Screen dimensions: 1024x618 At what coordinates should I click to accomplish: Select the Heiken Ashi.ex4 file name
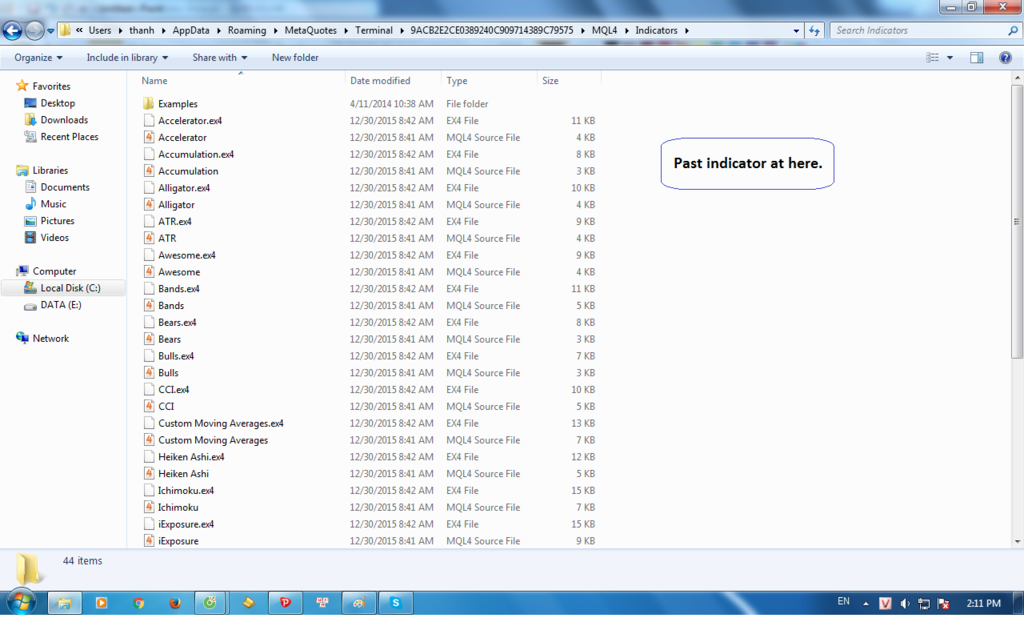click(x=191, y=457)
